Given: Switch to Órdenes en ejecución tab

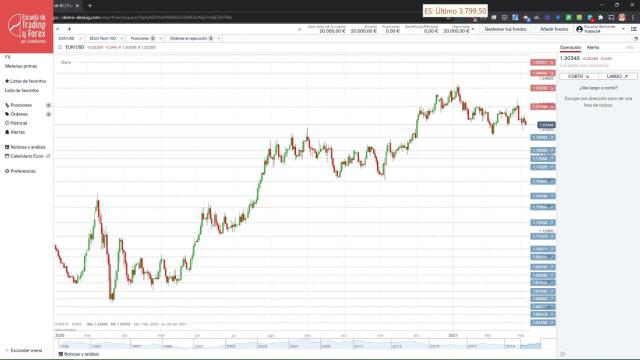Looking at the screenshot, I should 189,38.
